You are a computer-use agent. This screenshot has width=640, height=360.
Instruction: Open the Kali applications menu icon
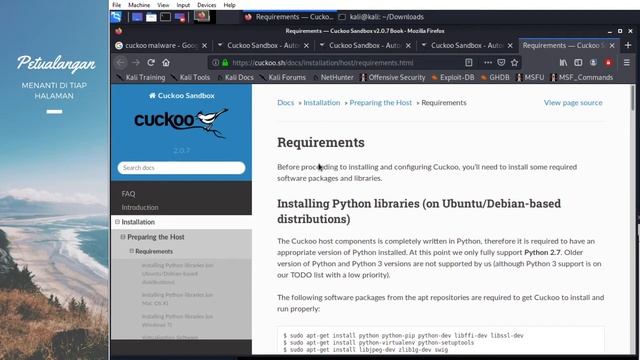(x=116, y=17)
